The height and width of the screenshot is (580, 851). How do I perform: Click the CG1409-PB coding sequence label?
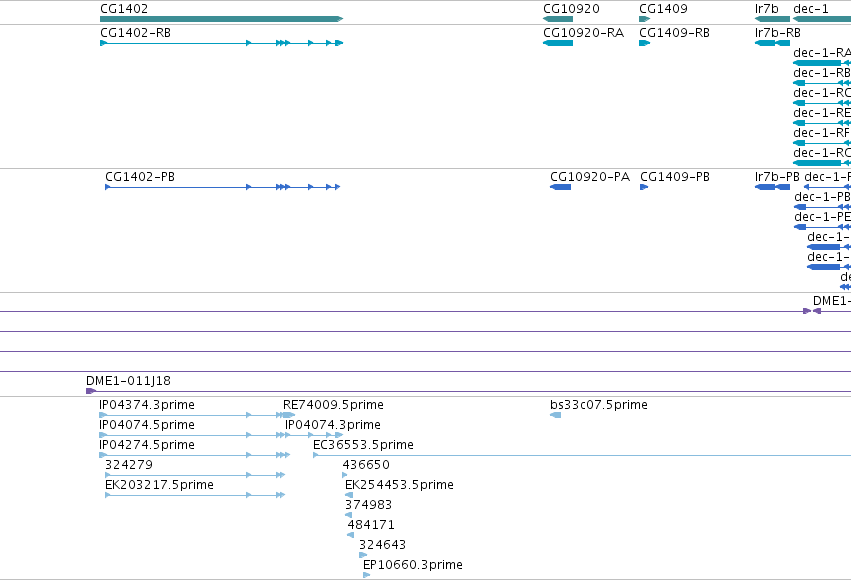[675, 177]
